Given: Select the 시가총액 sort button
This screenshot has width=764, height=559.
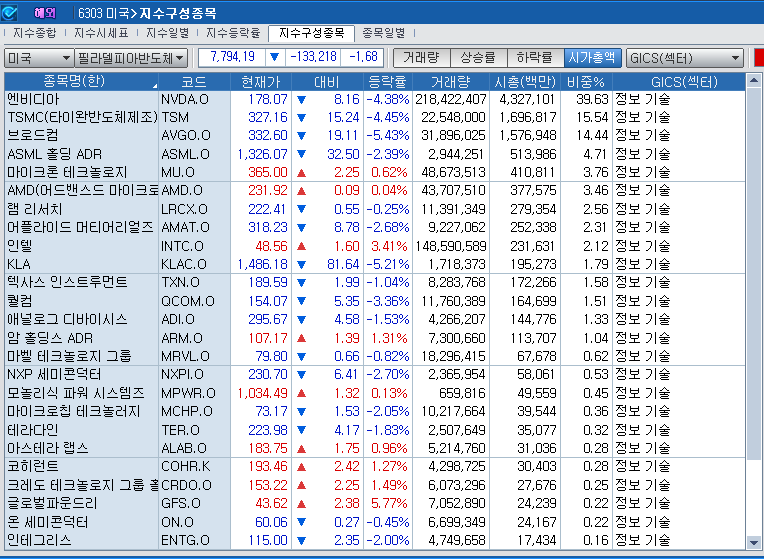Looking at the screenshot, I should [x=592, y=58].
